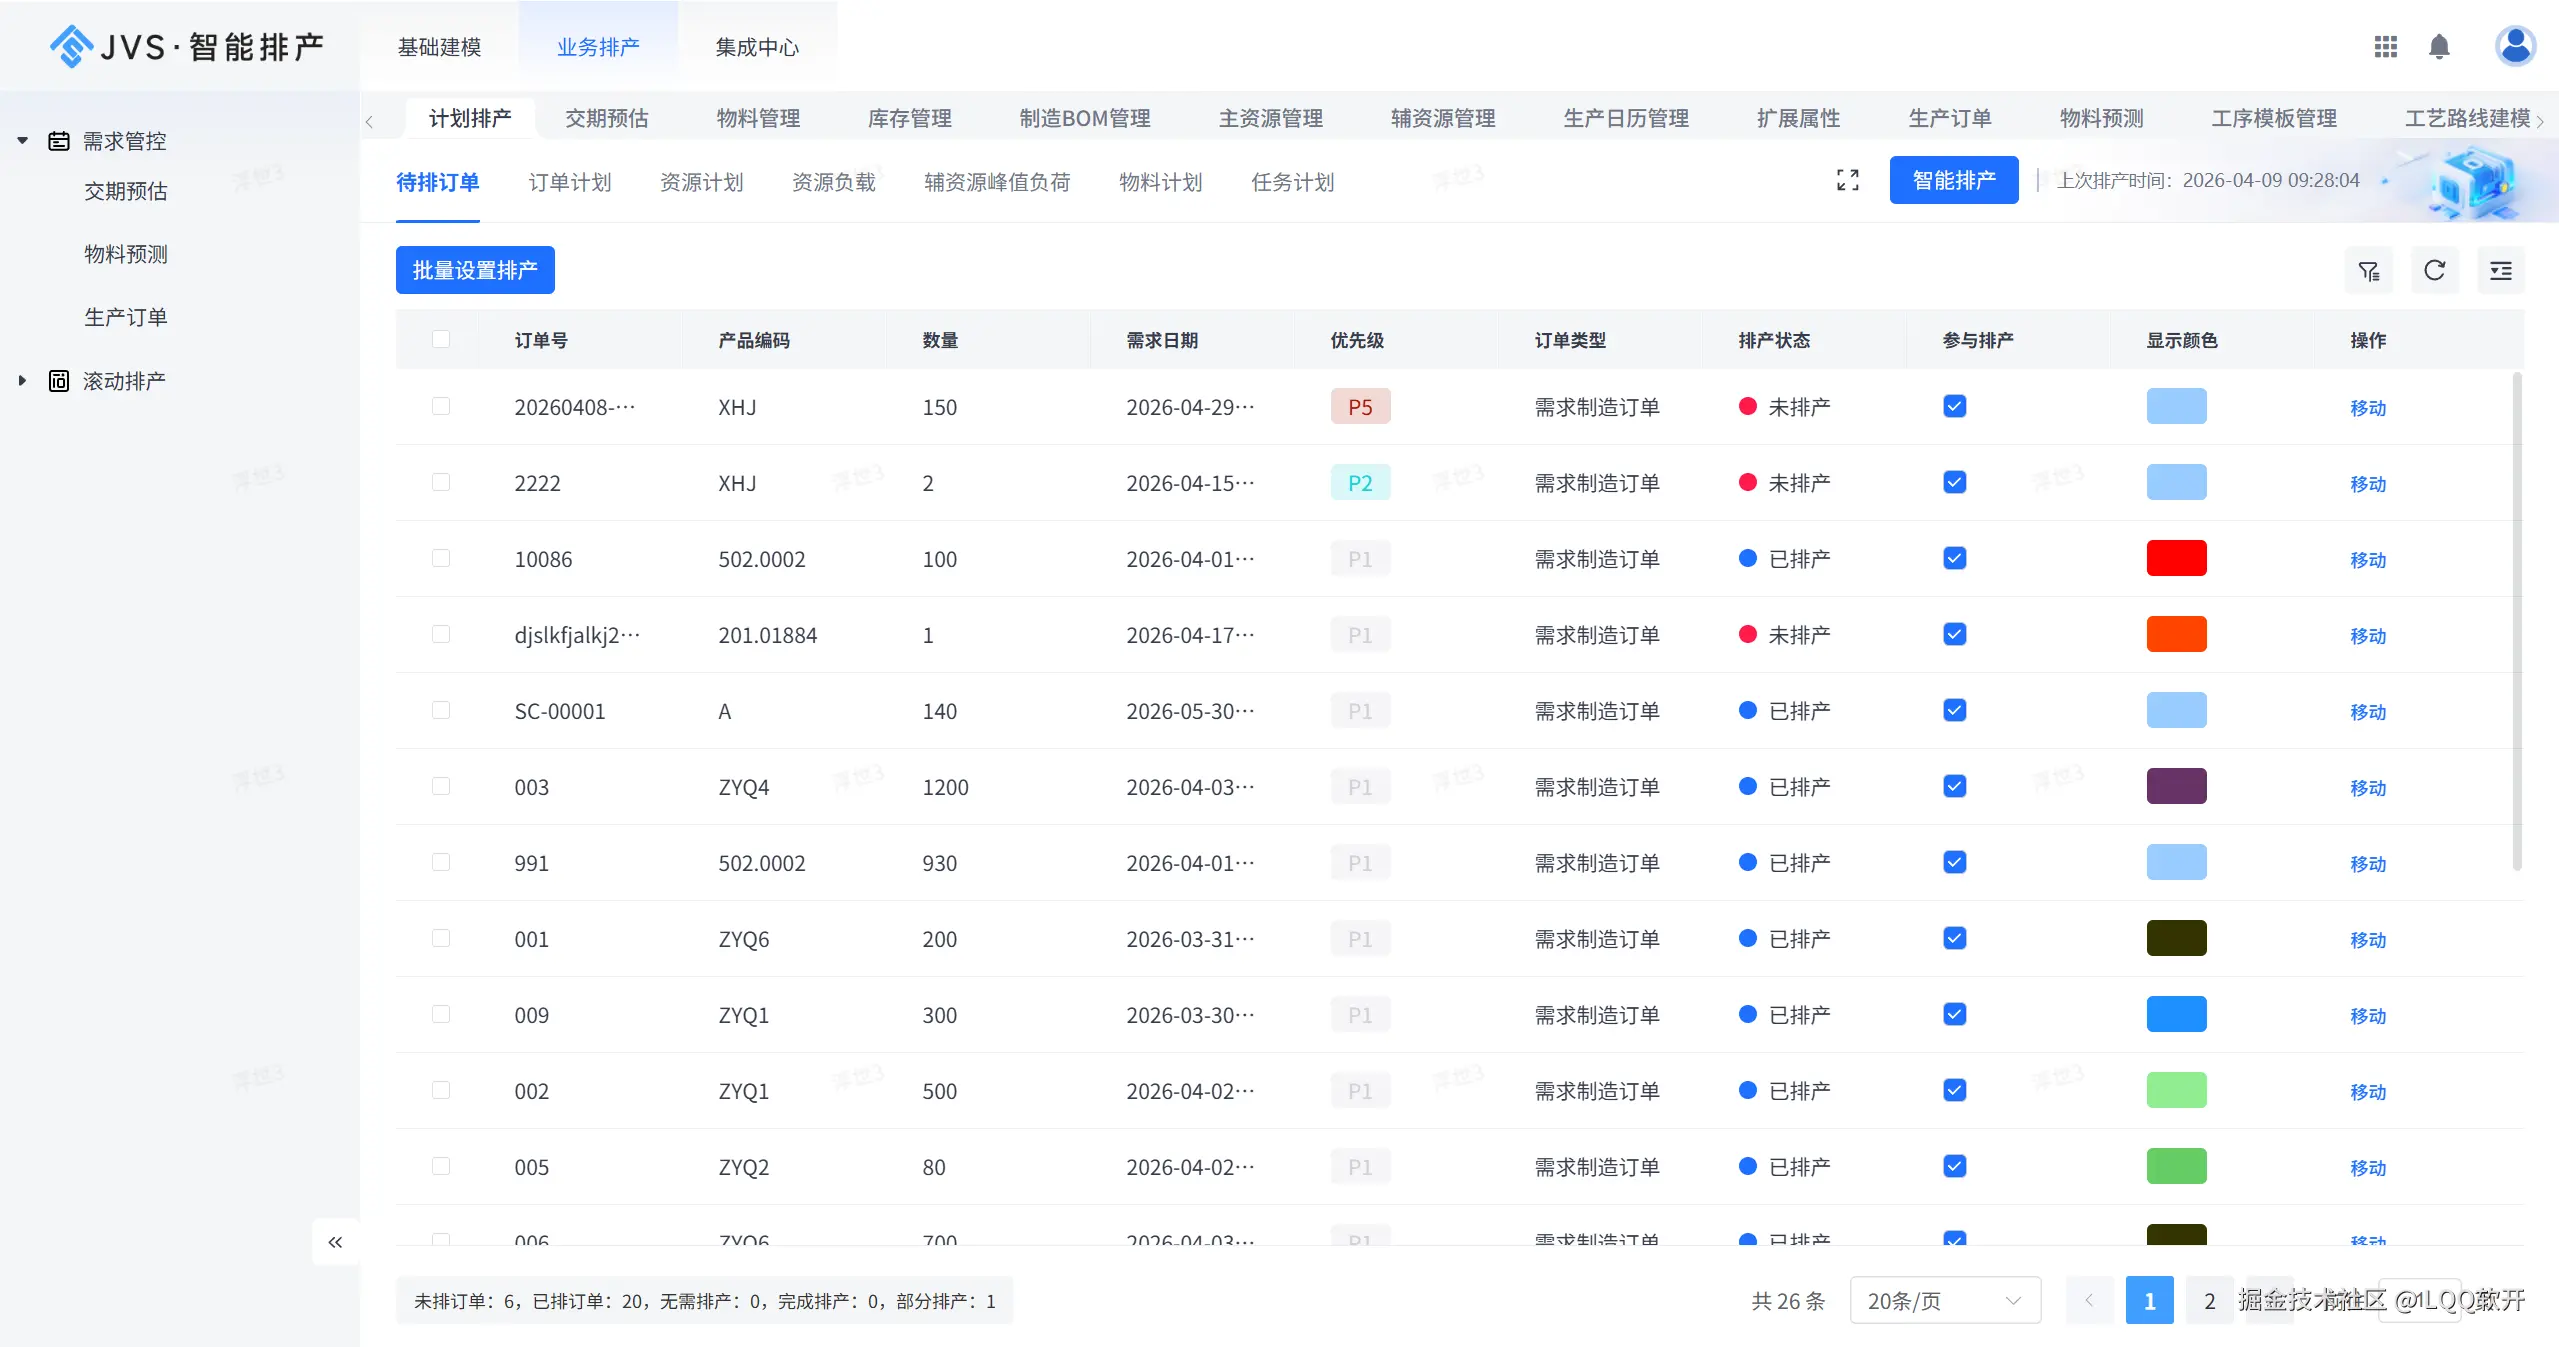The height and width of the screenshot is (1347, 2559).
Task: Collapse the 需求管控 tree node
Action: tap(22, 141)
